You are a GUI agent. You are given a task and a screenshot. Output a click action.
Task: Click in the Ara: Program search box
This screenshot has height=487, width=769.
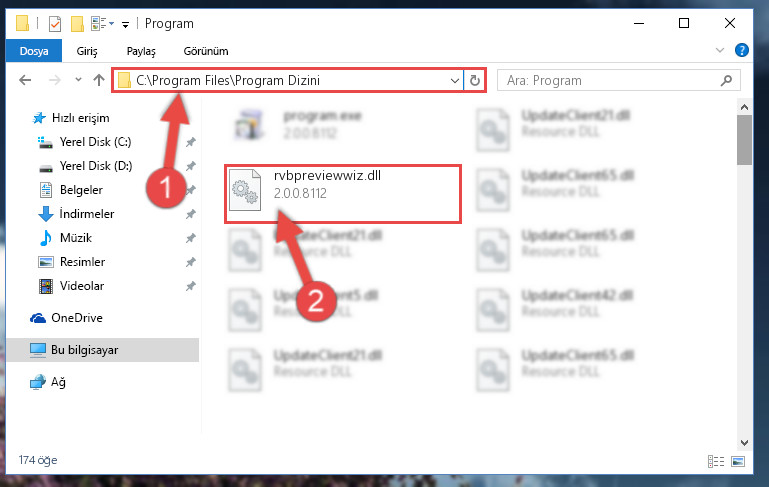(608, 80)
